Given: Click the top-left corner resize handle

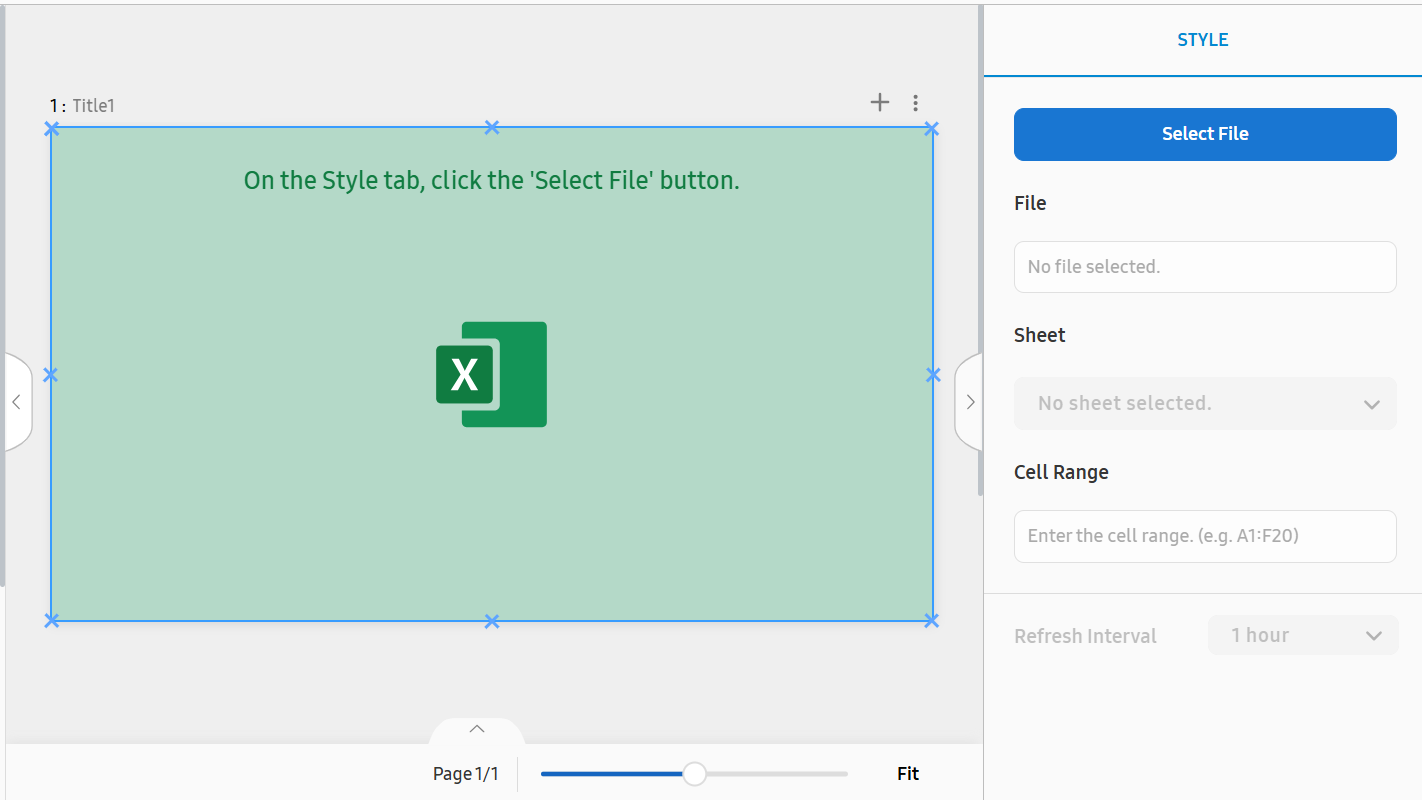Looking at the screenshot, I should pyautogui.click(x=52, y=128).
